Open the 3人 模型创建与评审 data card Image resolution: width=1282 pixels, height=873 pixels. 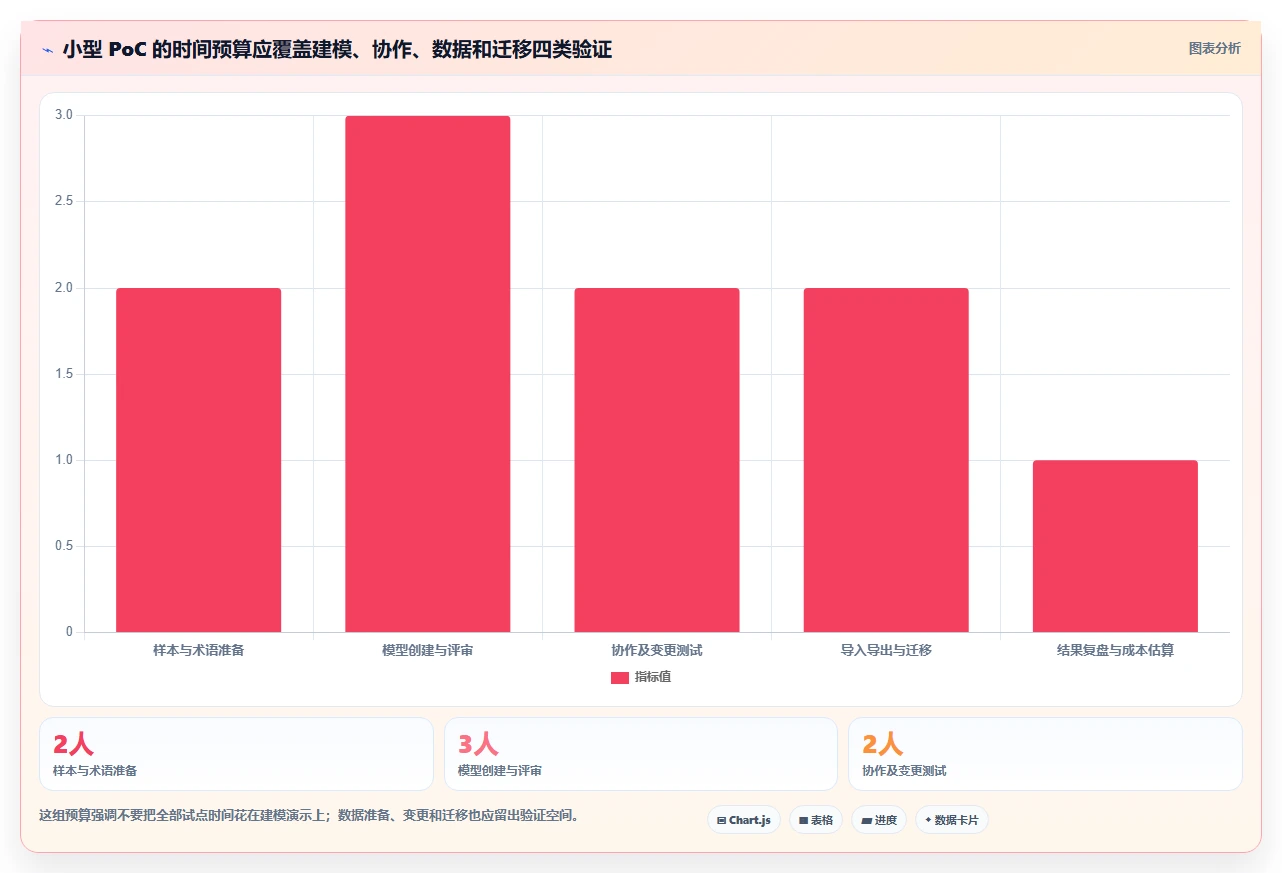coord(641,754)
